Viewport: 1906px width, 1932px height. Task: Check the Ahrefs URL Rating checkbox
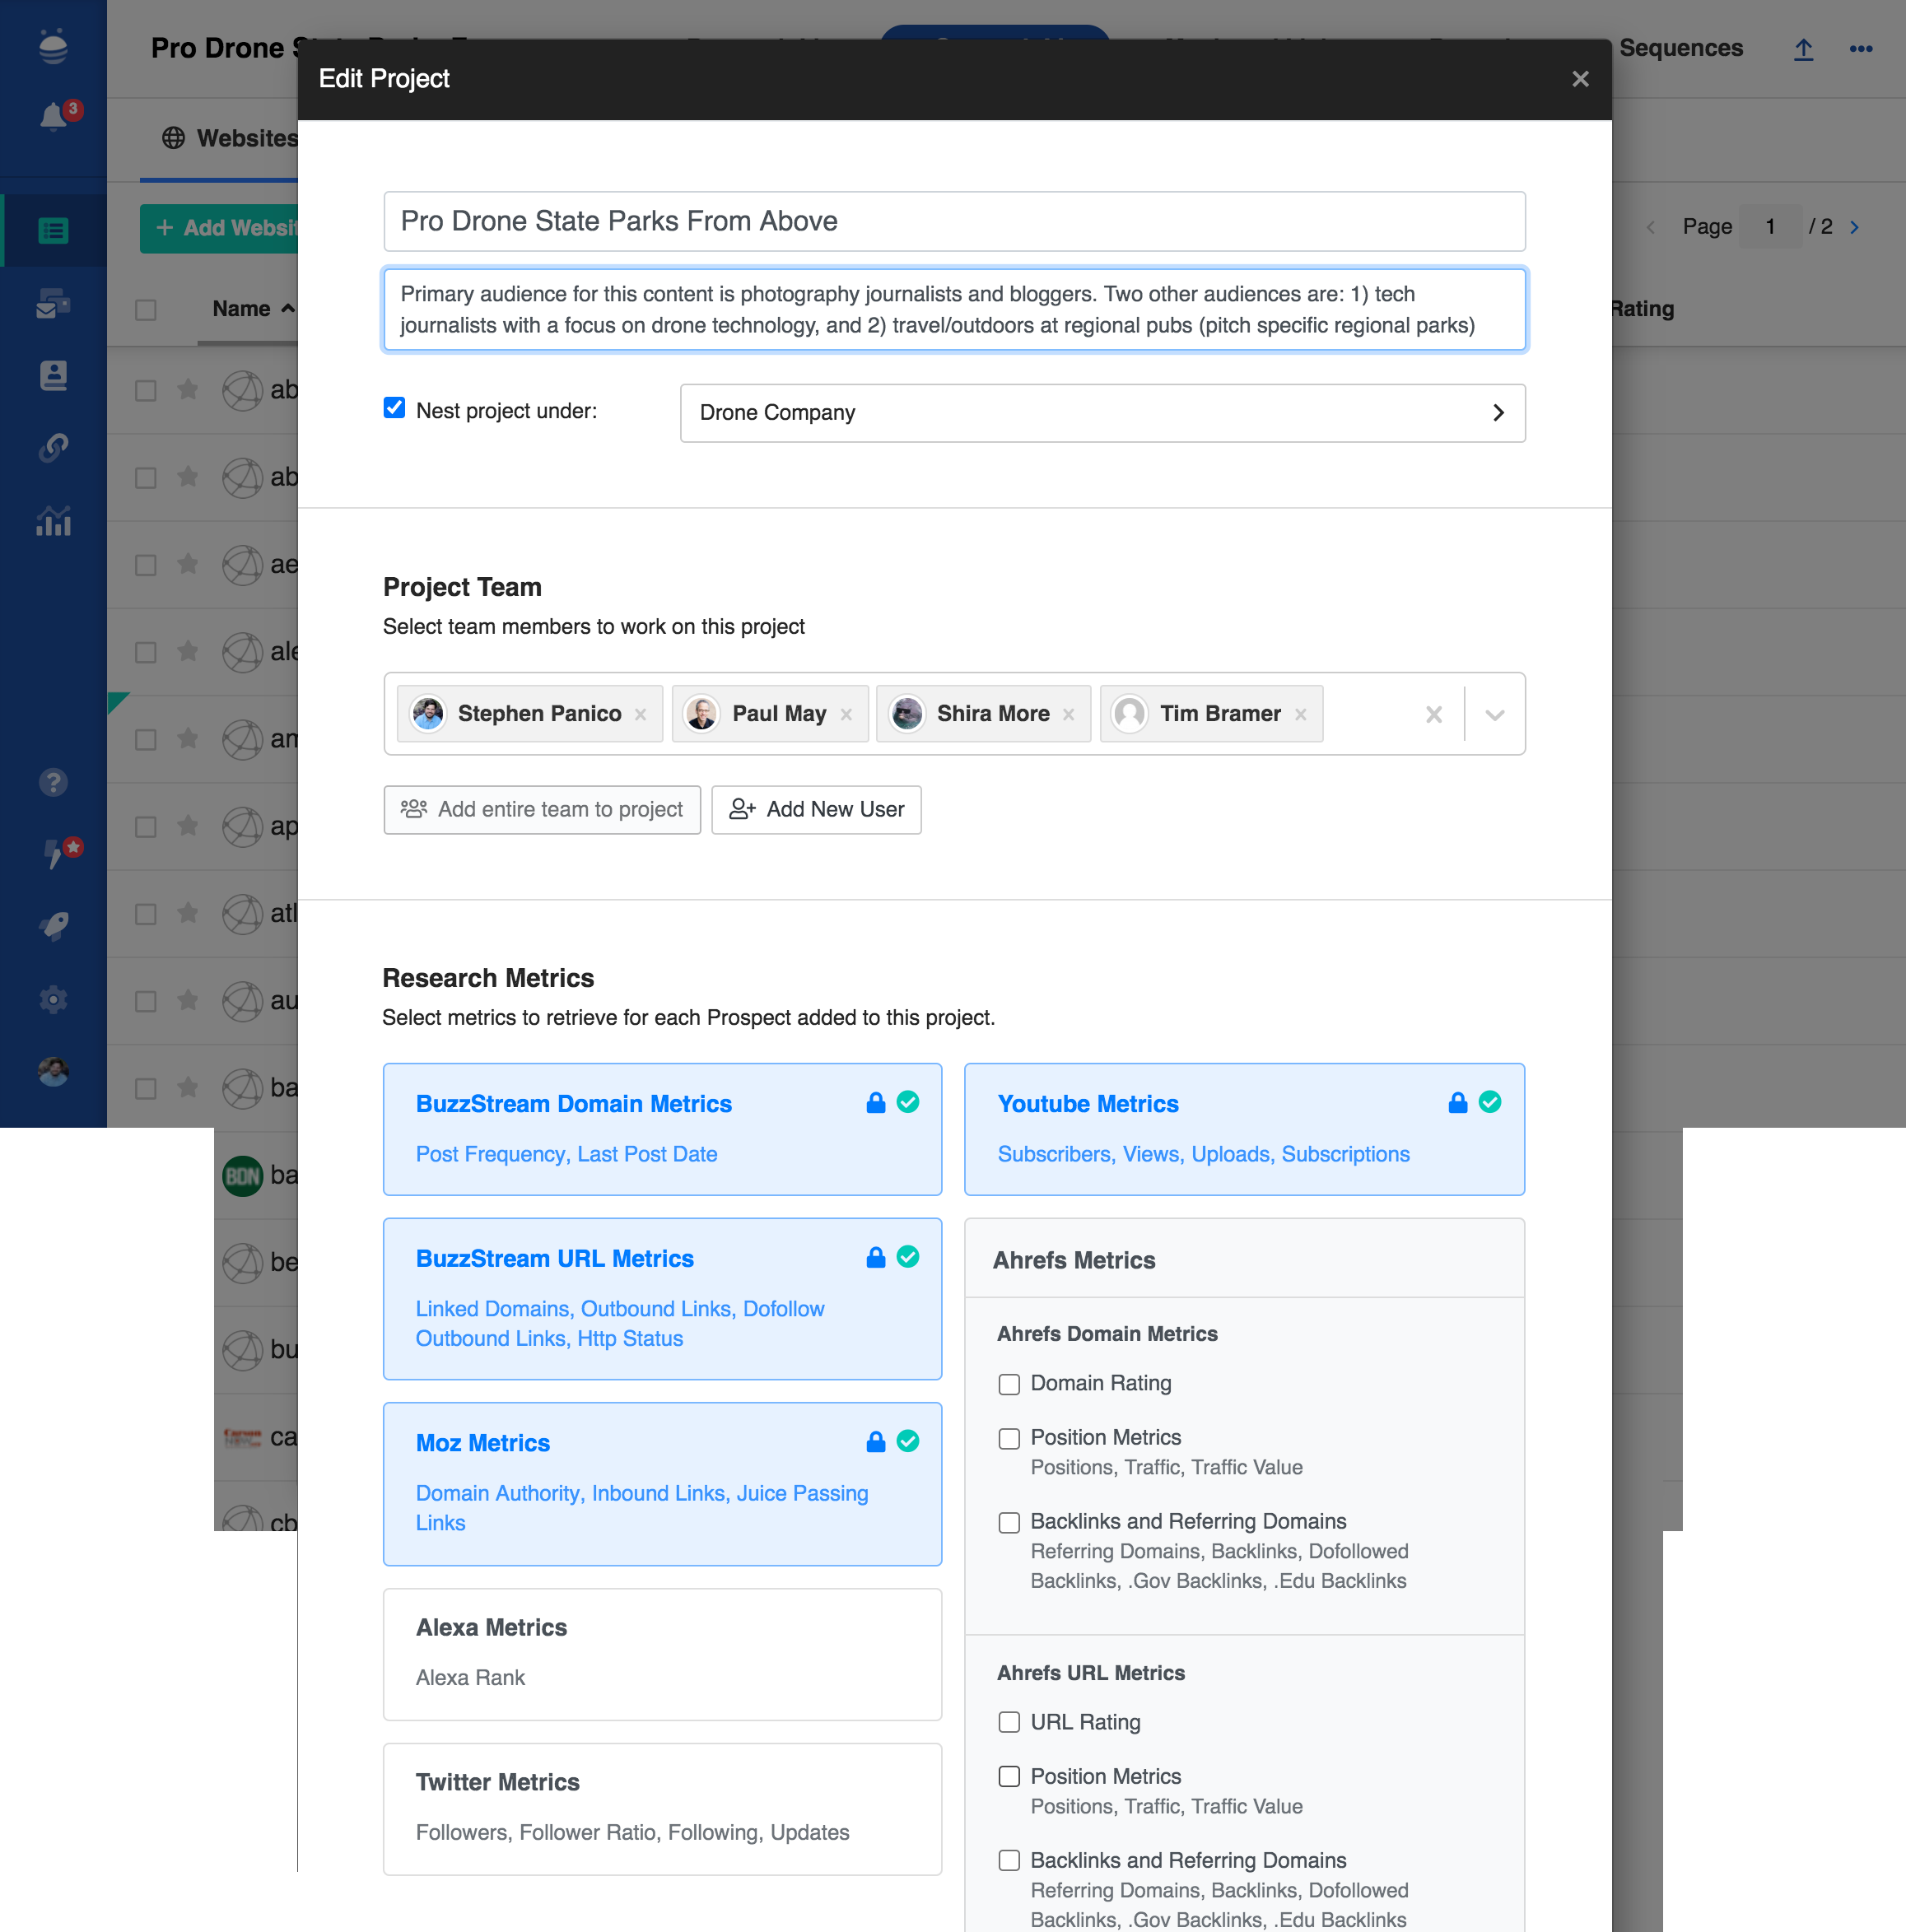tap(1009, 1723)
